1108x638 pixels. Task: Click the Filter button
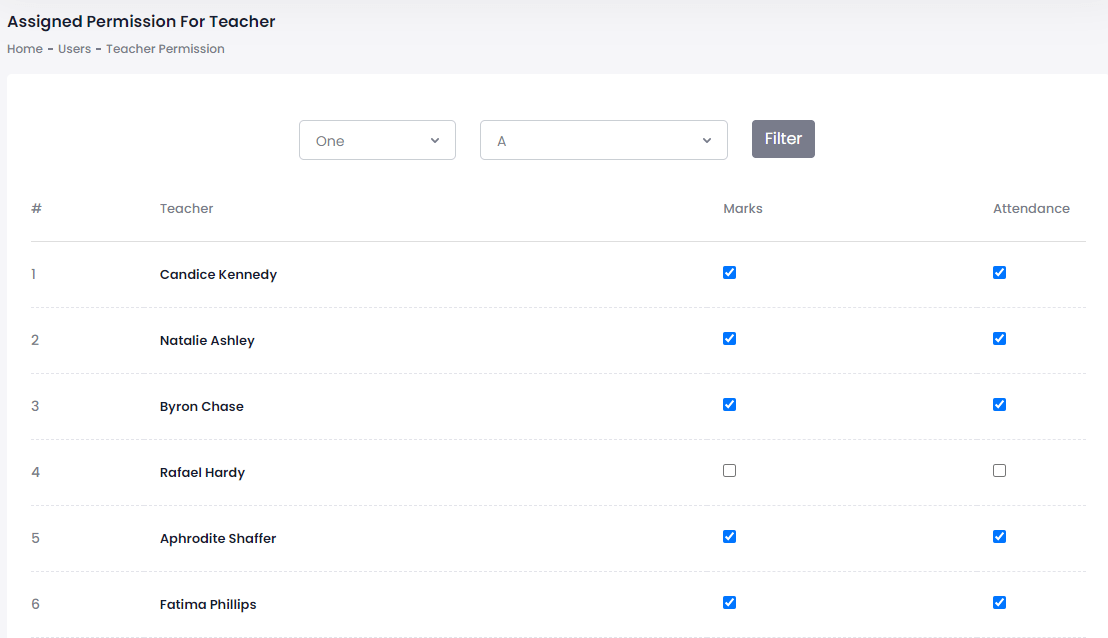783,139
